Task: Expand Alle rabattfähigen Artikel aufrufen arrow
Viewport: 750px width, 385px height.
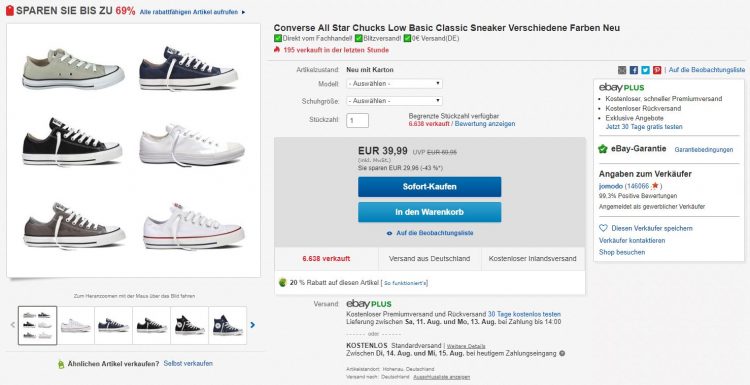Action: [243, 12]
